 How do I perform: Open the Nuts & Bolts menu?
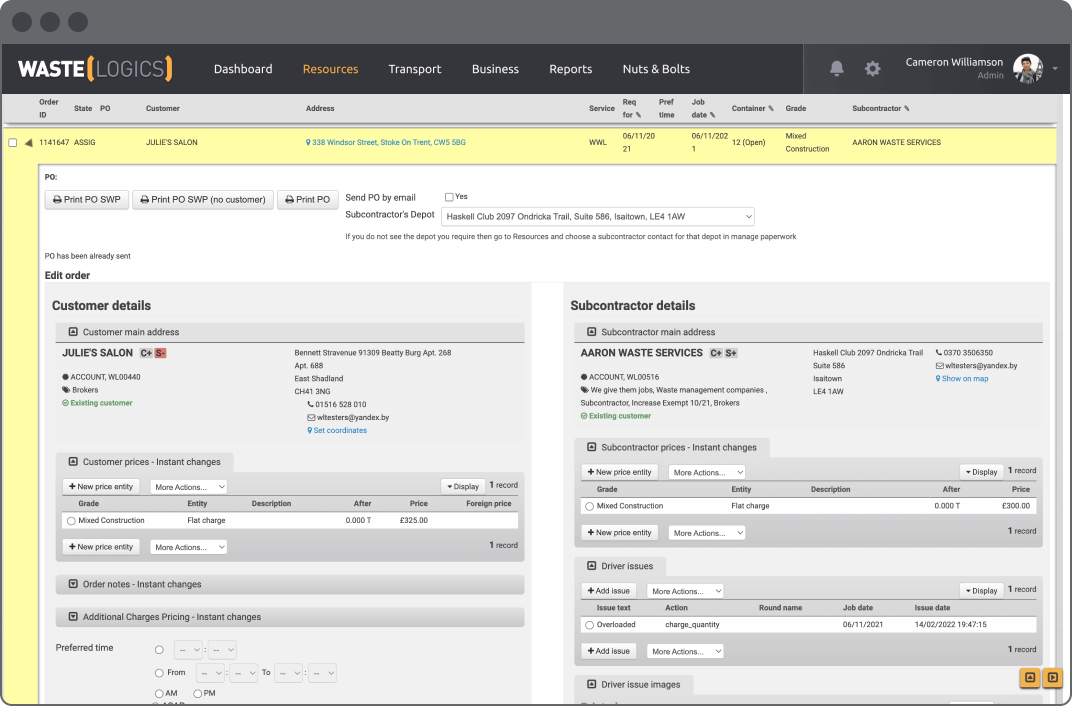[656, 69]
